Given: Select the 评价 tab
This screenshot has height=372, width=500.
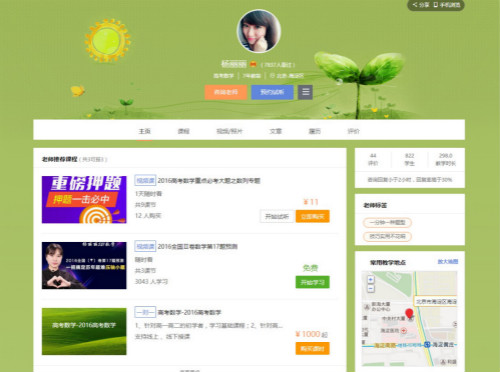Looking at the screenshot, I should click(354, 131).
